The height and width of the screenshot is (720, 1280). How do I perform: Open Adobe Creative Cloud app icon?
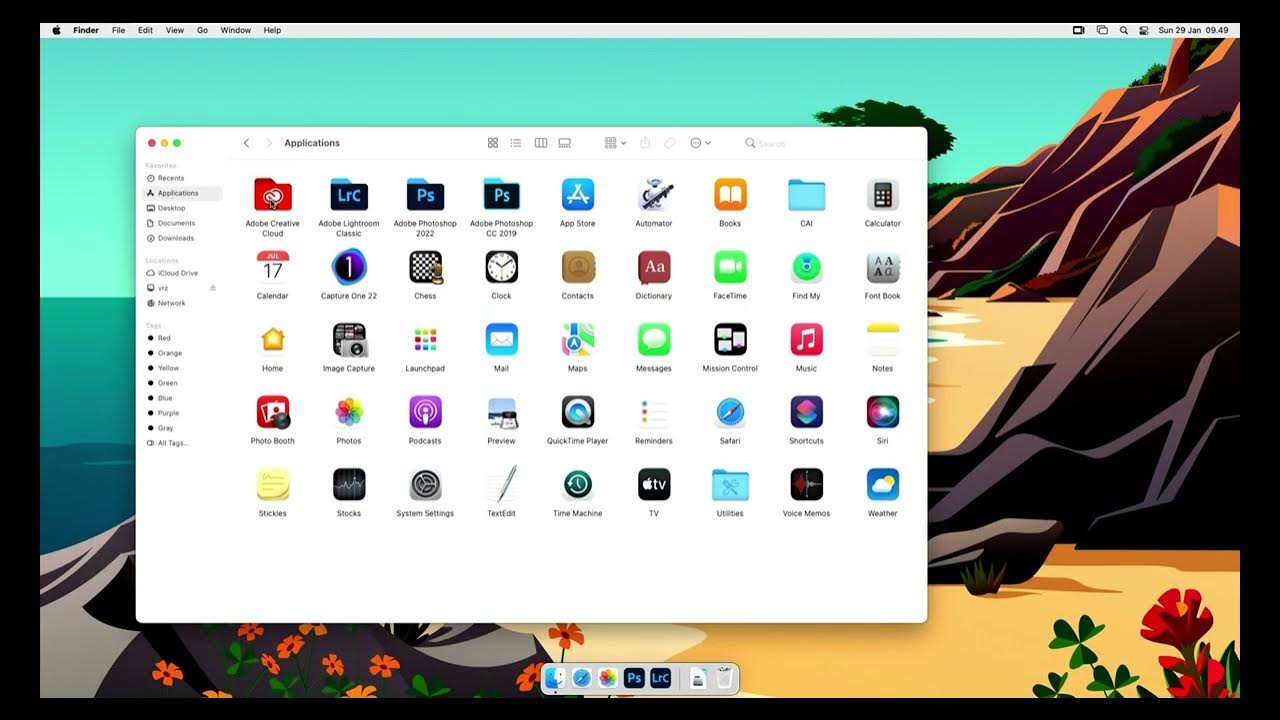(273, 195)
